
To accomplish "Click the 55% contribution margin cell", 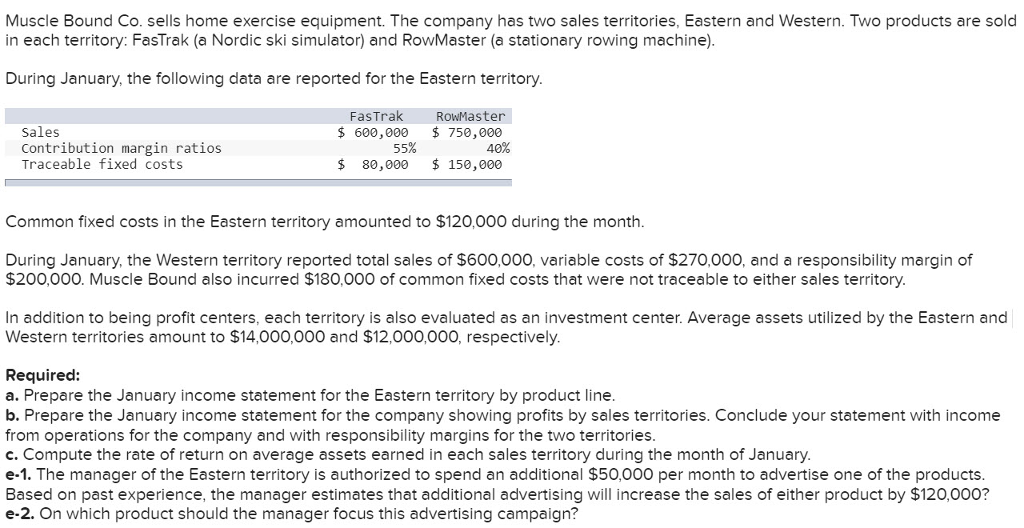I will 404,148.
